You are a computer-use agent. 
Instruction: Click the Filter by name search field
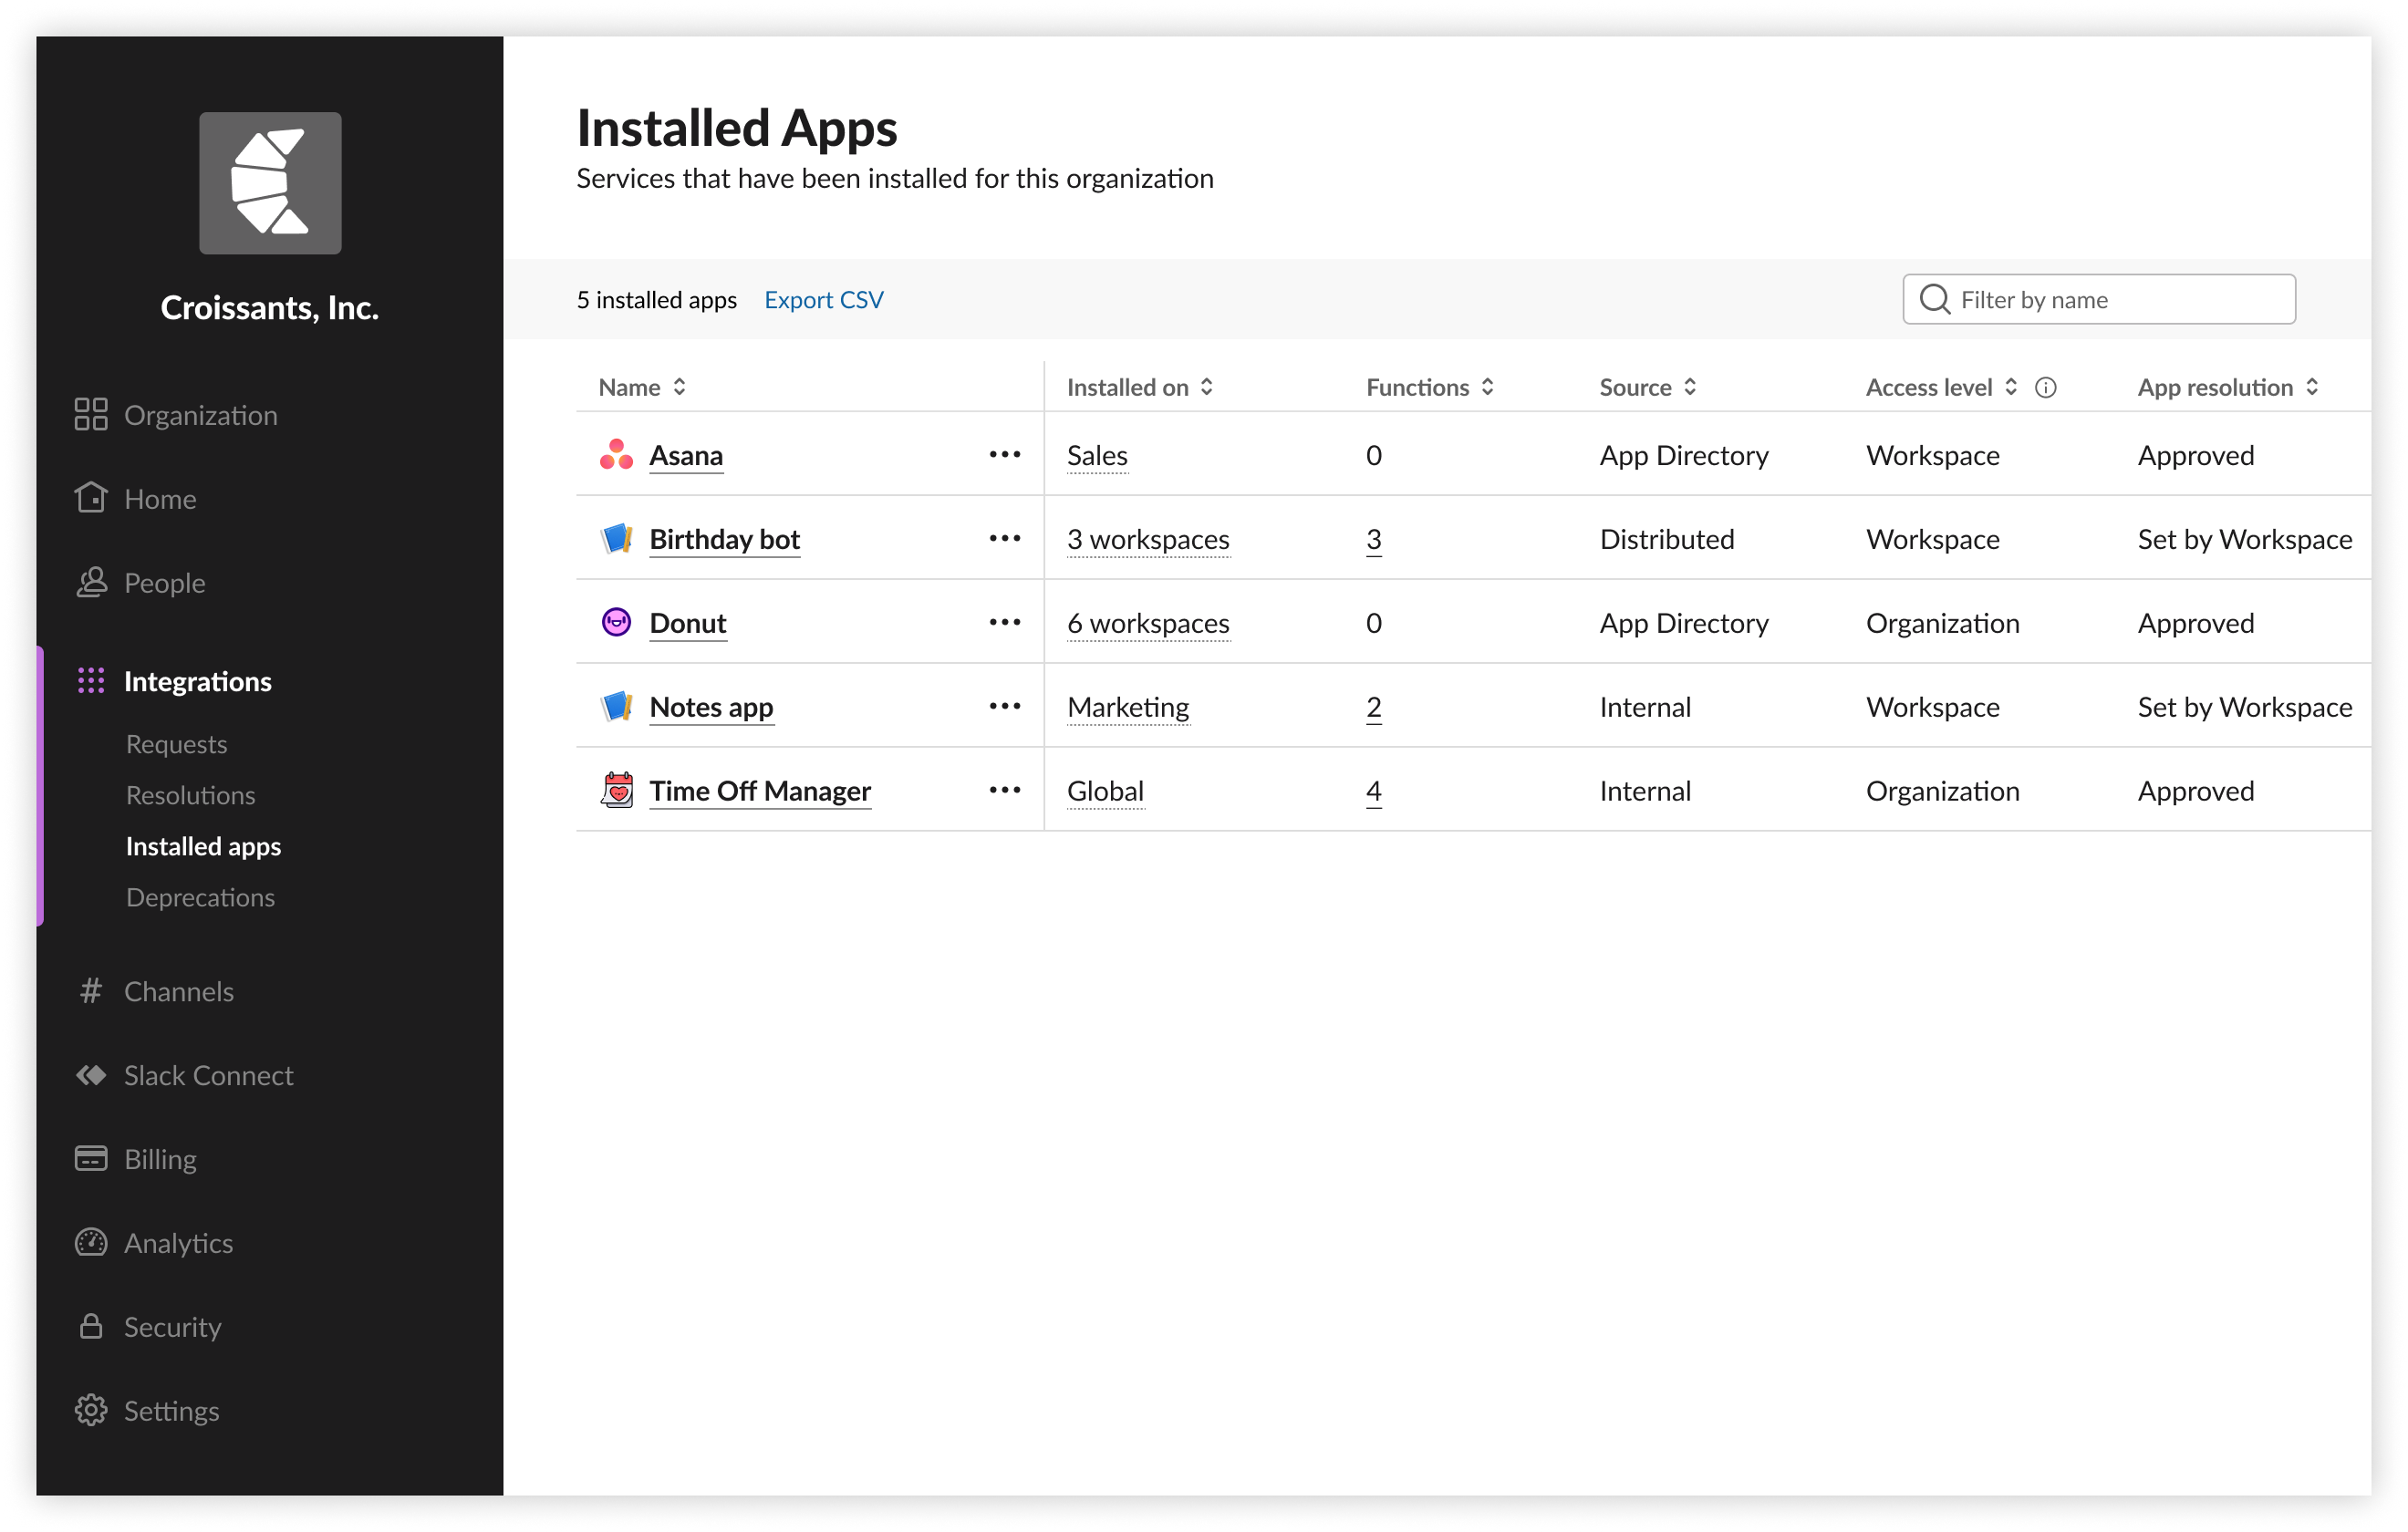click(x=2118, y=300)
